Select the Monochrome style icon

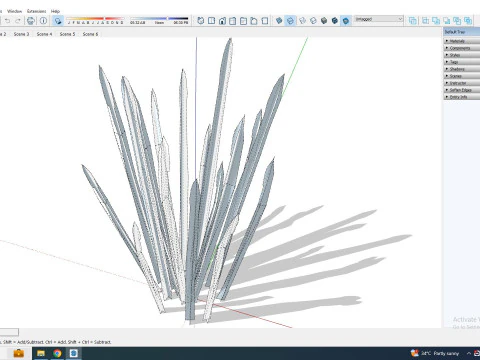tap(346, 21)
